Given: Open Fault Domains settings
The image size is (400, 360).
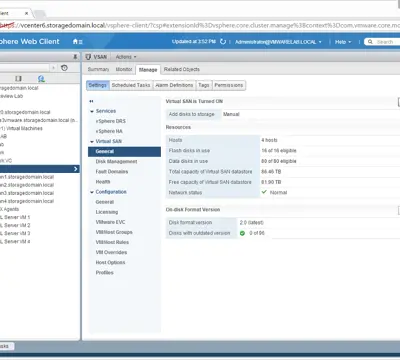Looking at the screenshot, I should [112, 172].
